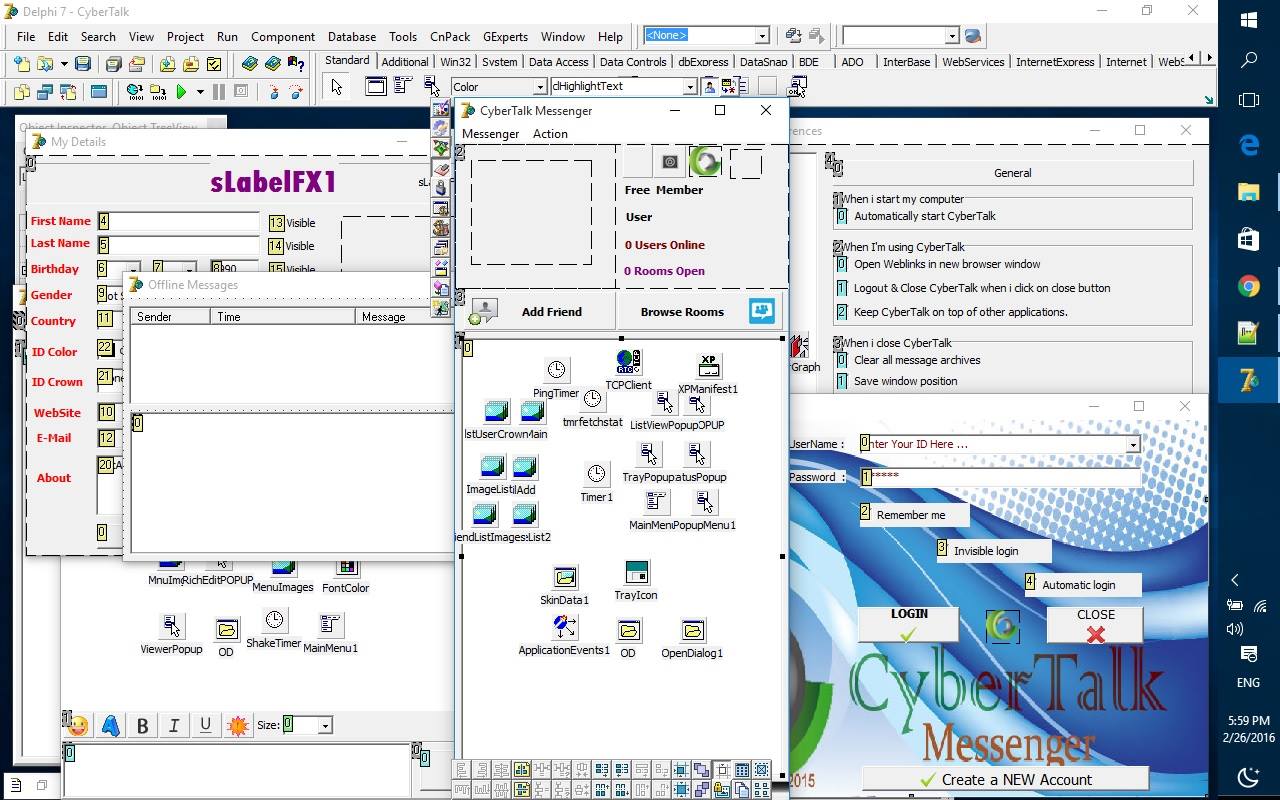Click the Add Friend button
Screen dimensions: 1280x800
(538, 311)
